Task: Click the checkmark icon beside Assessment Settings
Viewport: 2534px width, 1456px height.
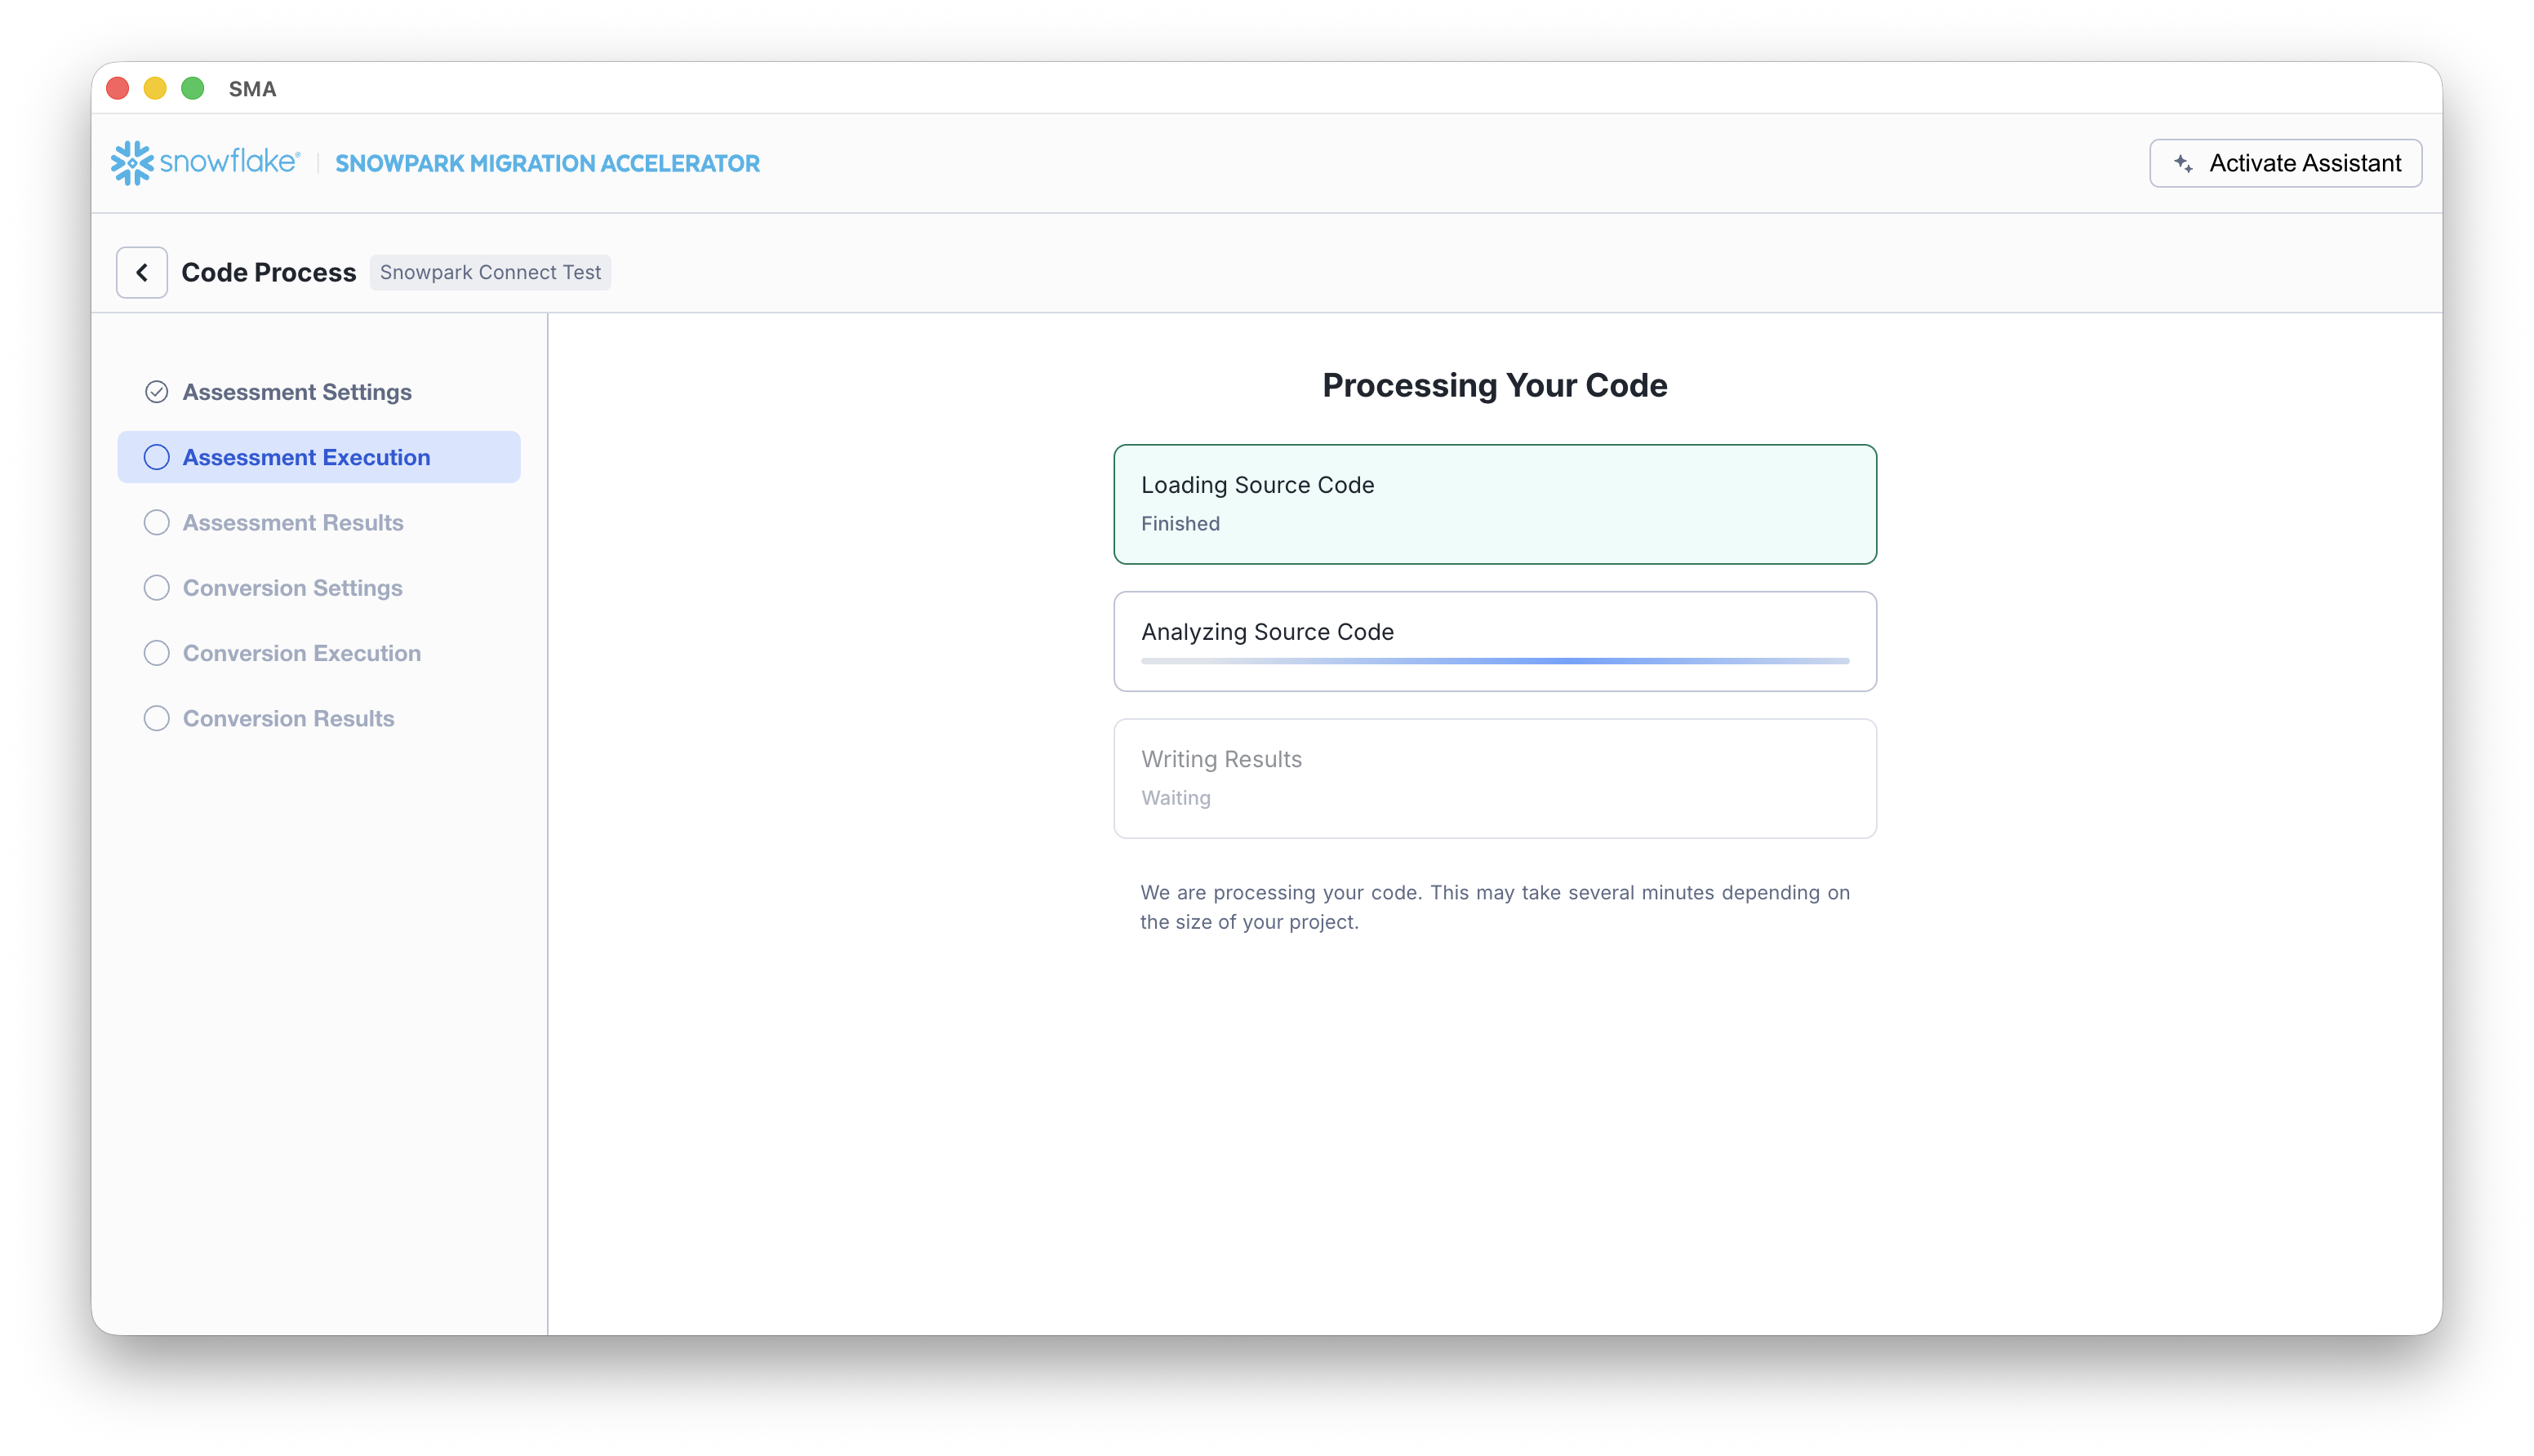Action: click(156, 392)
